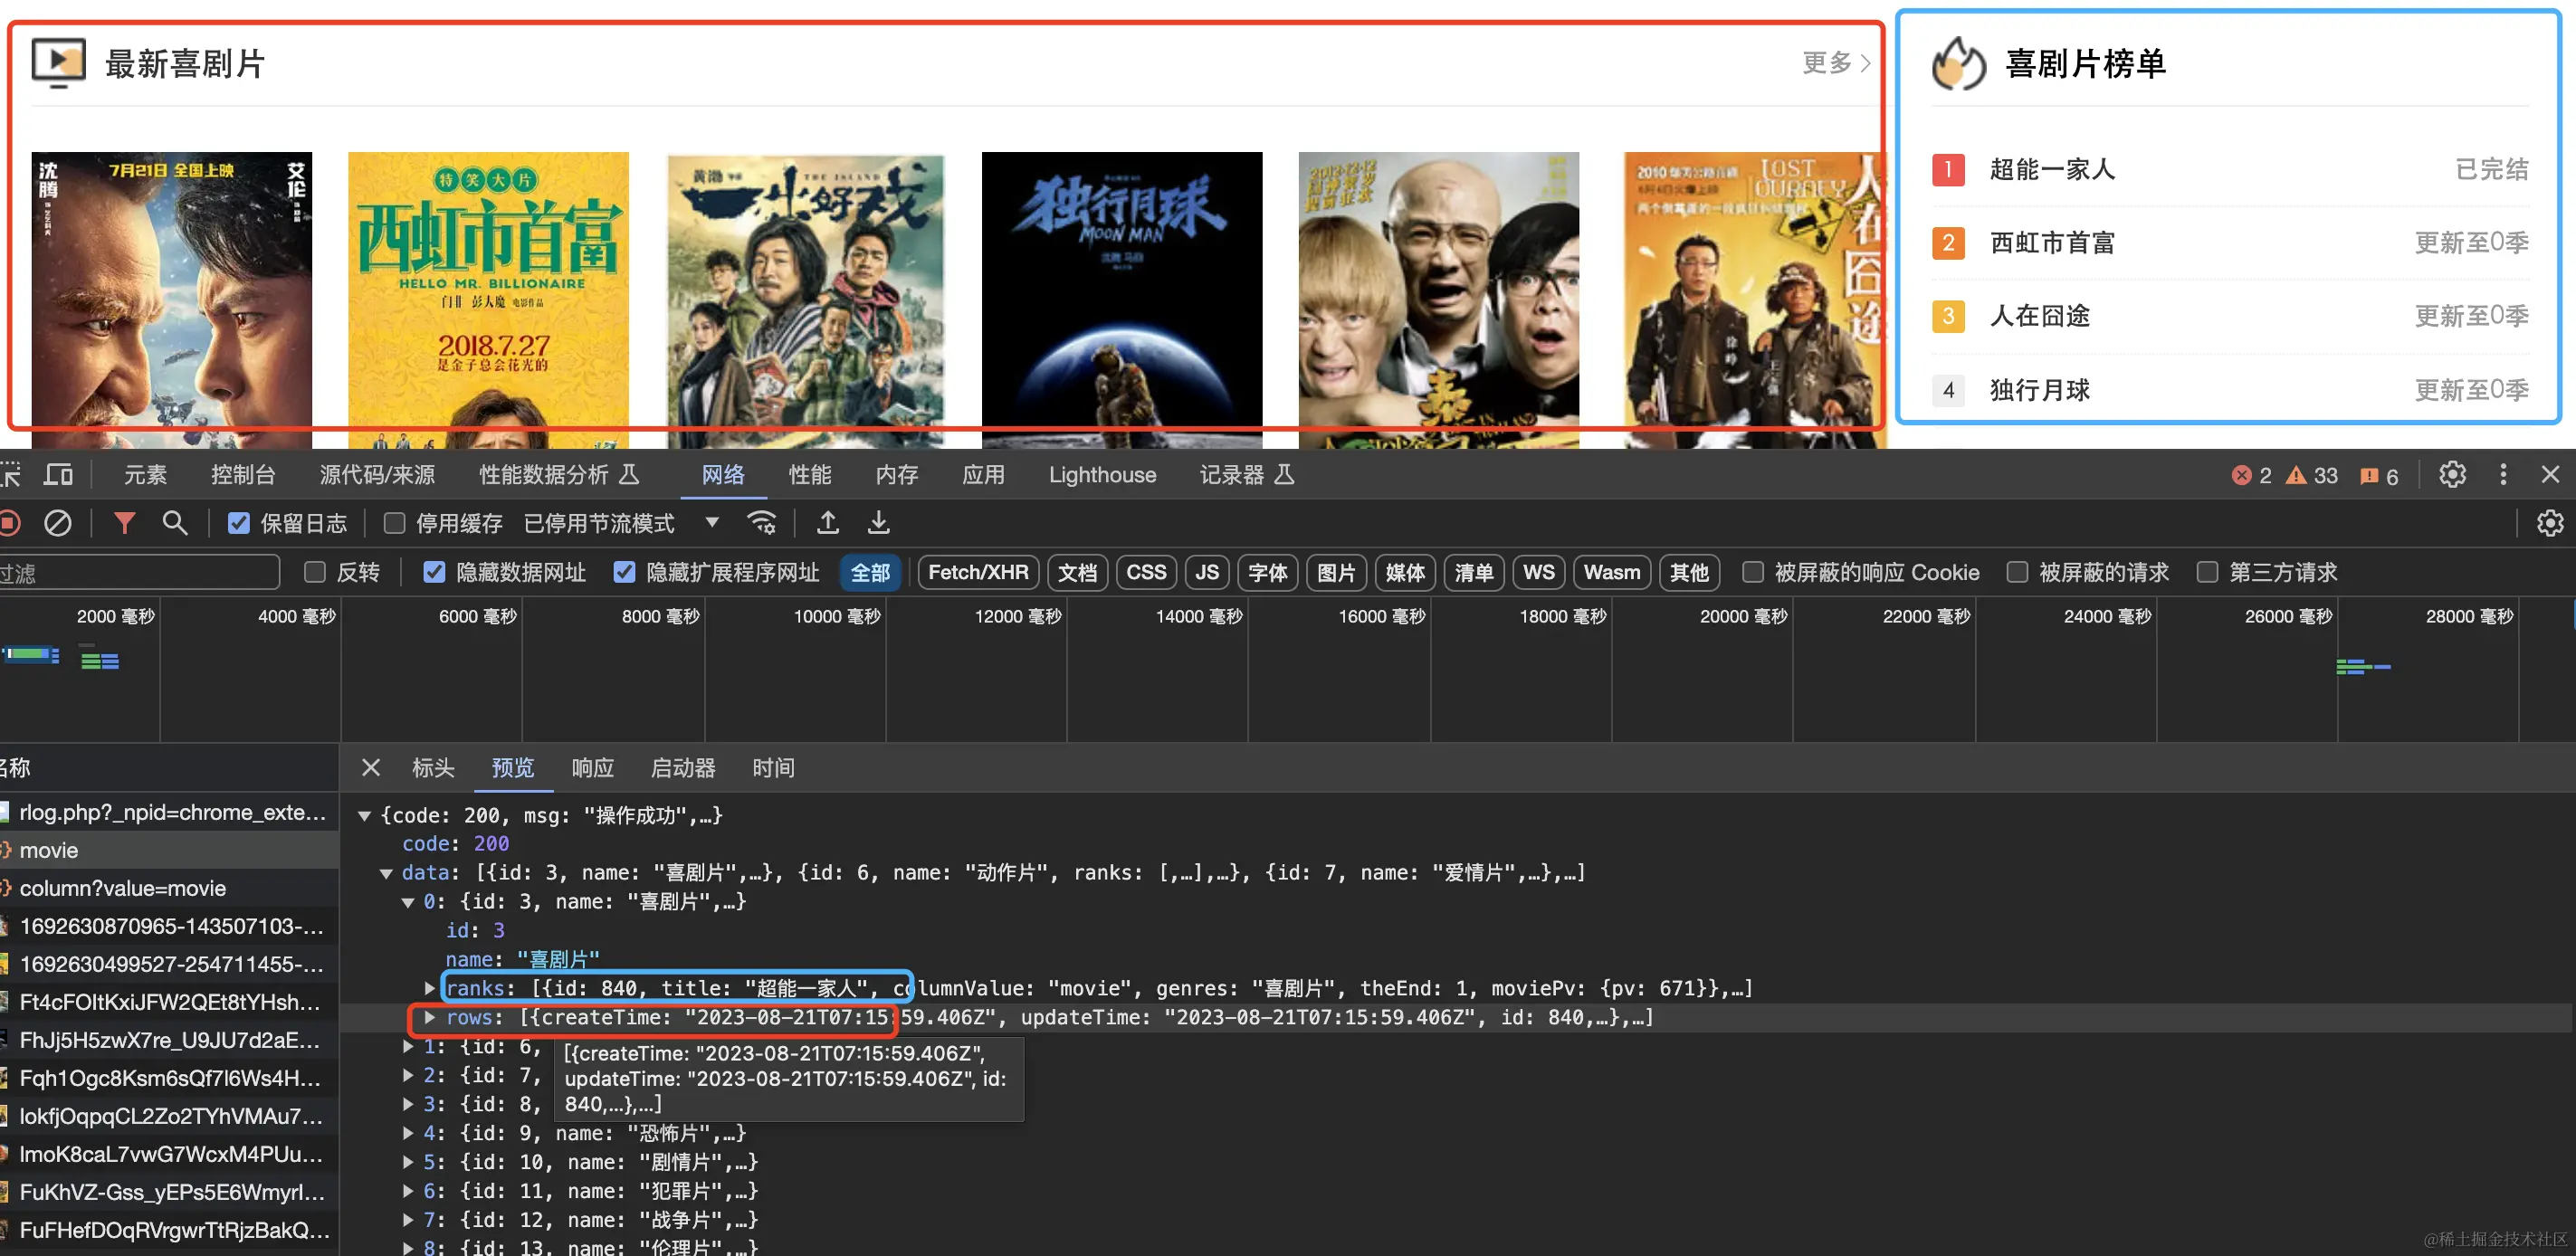
Task: Open the 已停用节流模式 throttling dropdown
Action: tap(621, 523)
